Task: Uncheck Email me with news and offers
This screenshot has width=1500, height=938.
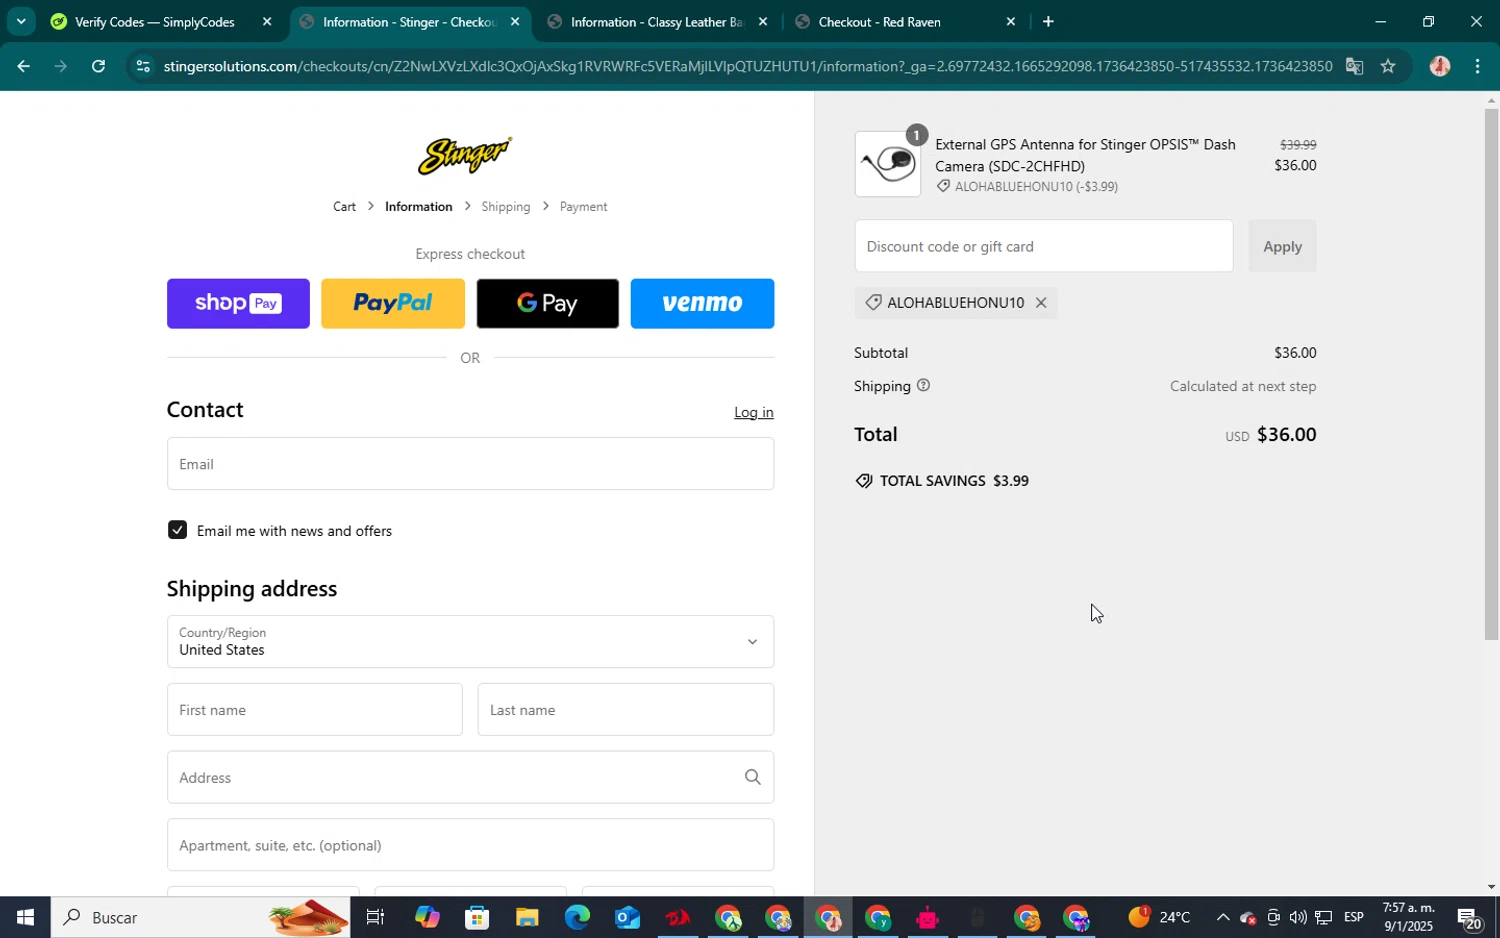Action: (x=177, y=530)
